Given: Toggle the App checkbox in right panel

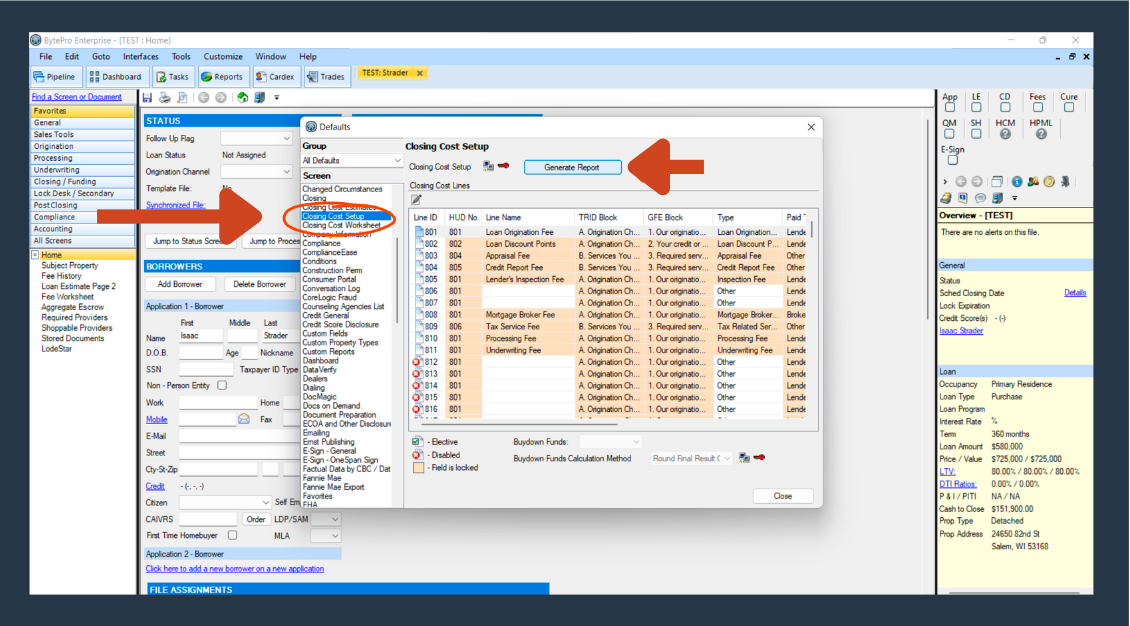Looking at the screenshot, I should 950,108.
